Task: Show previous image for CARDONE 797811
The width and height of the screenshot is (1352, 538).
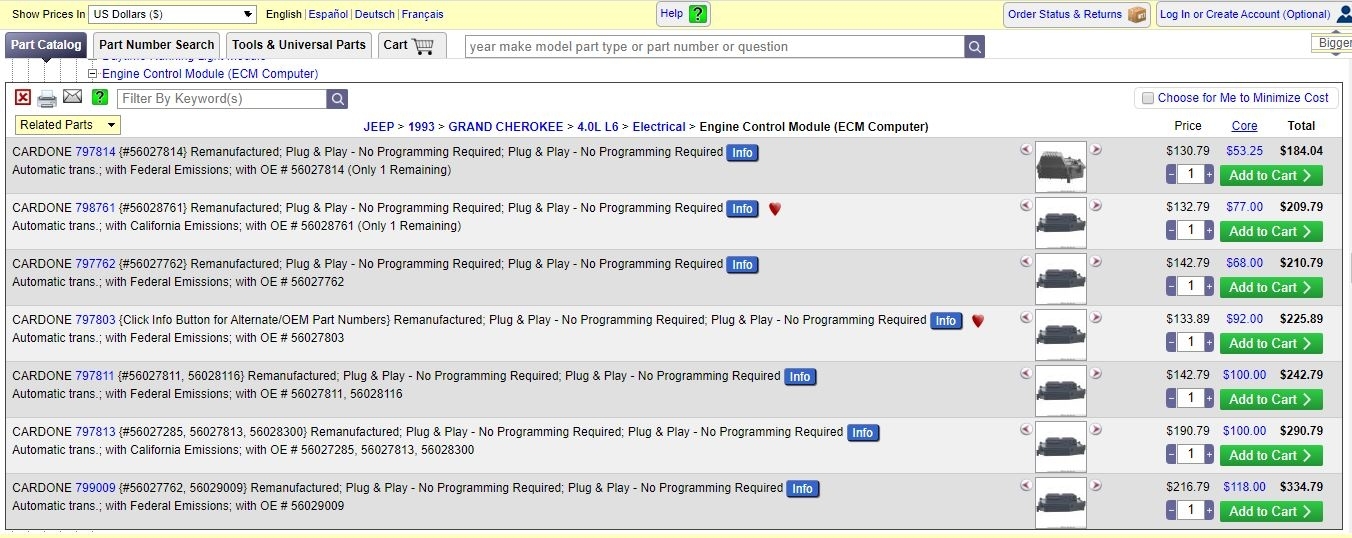Action: (1026, 374)
